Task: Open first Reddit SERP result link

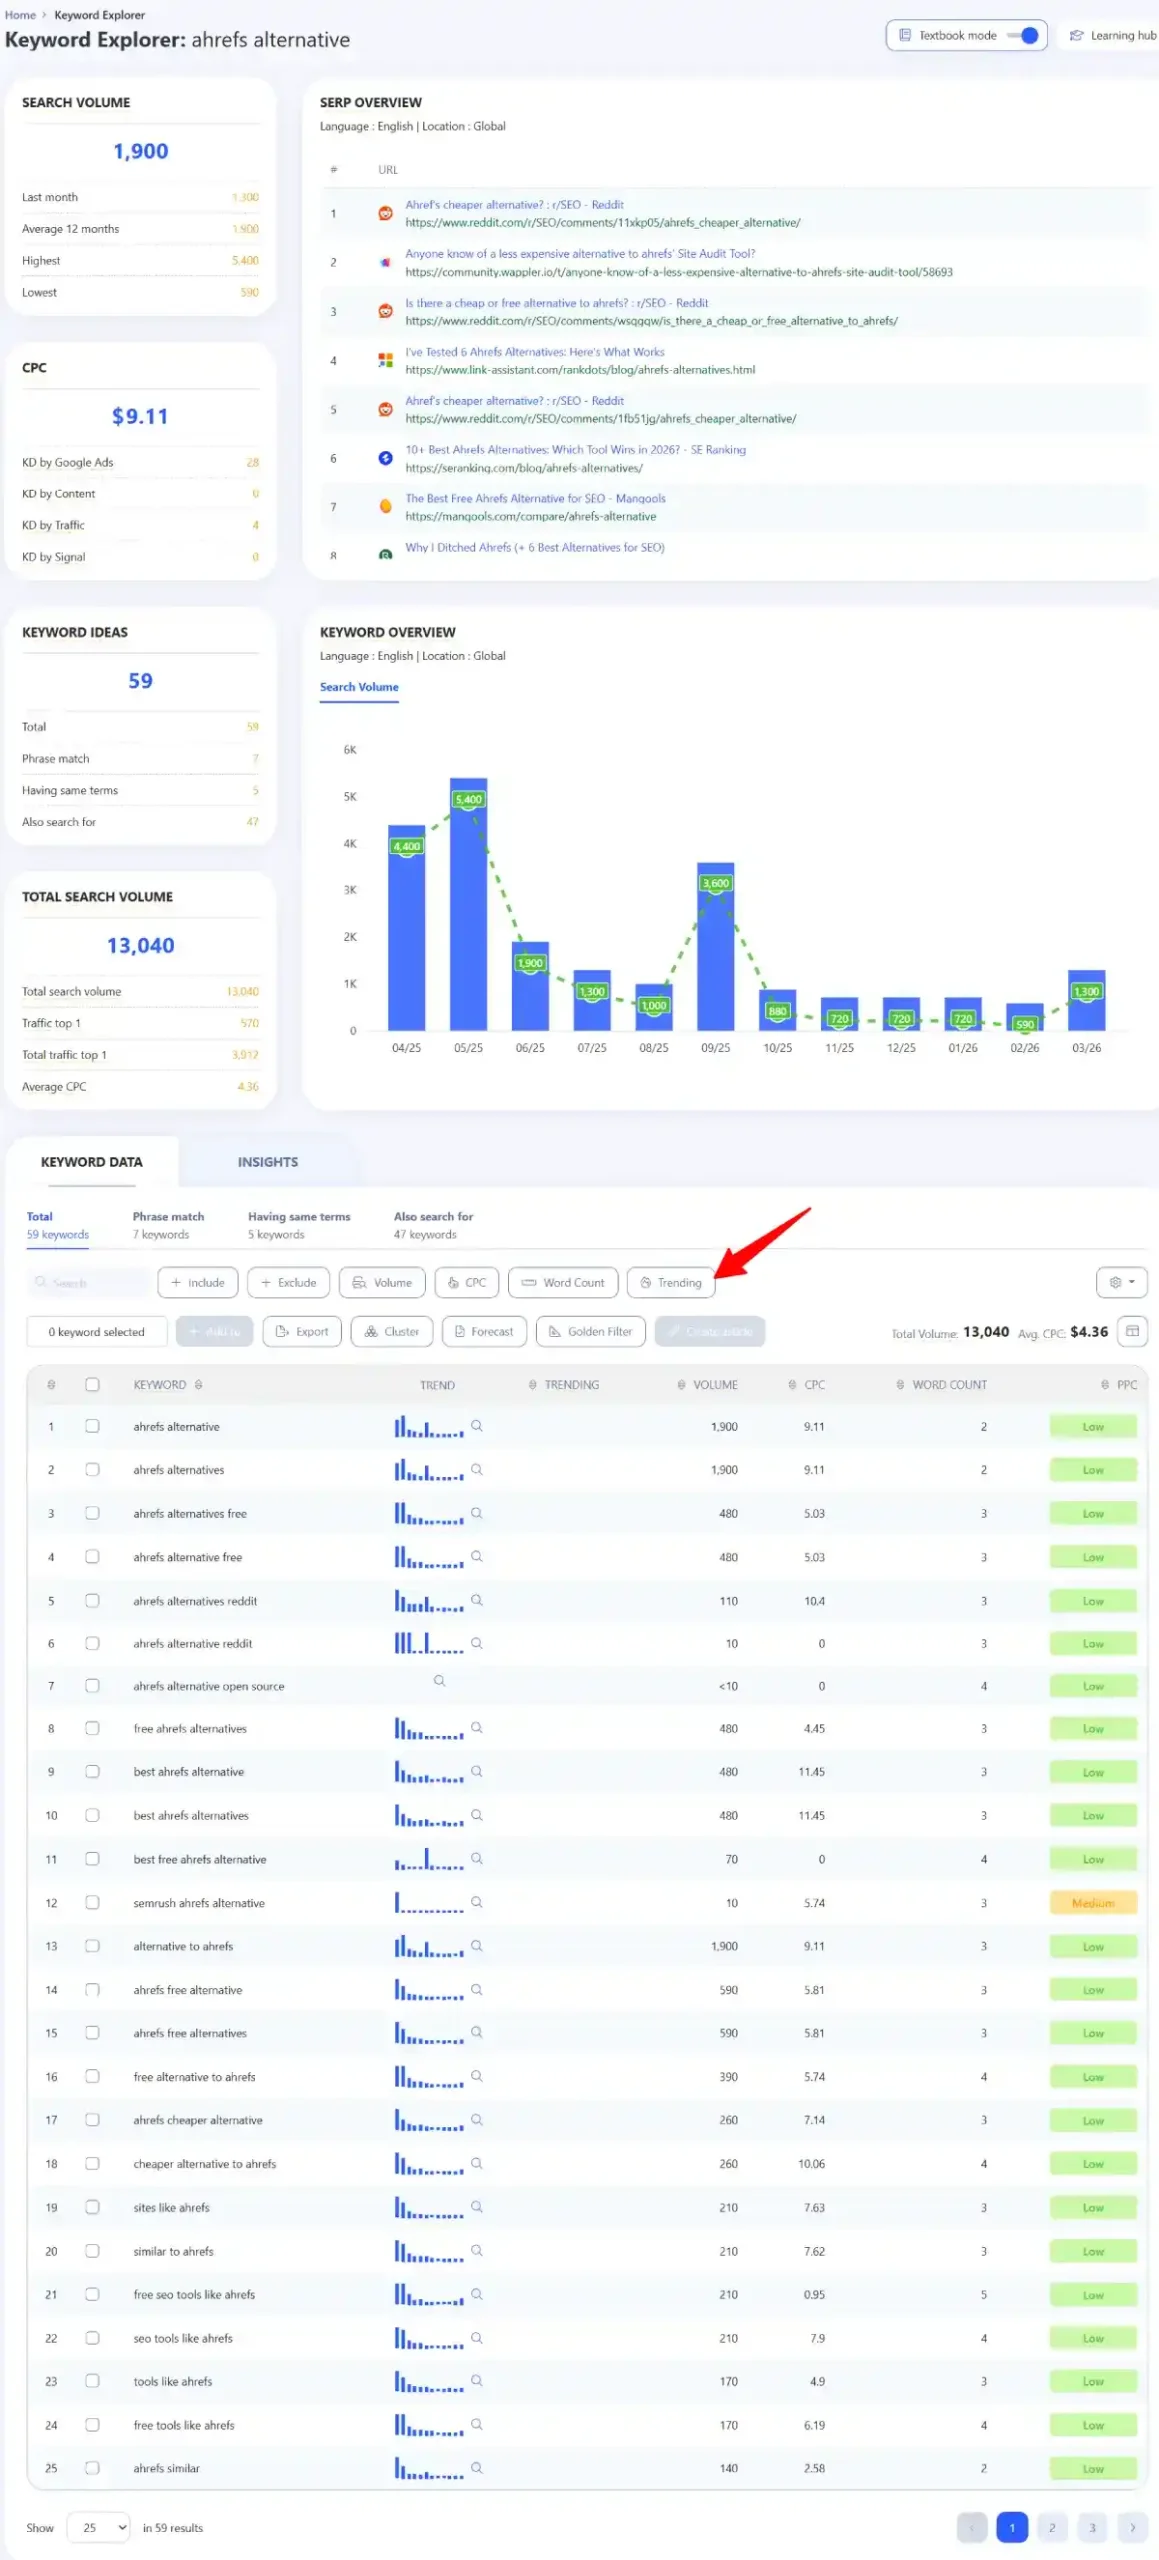Action: tap(514, 204)
